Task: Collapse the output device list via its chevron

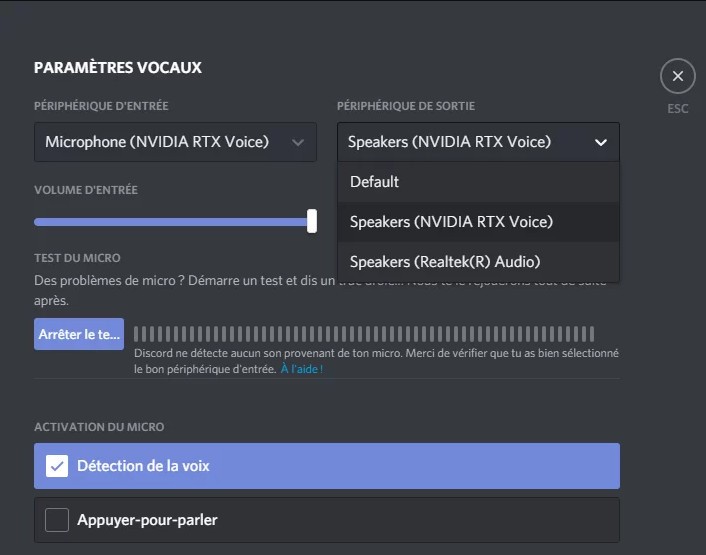Action: click(600, 142)
